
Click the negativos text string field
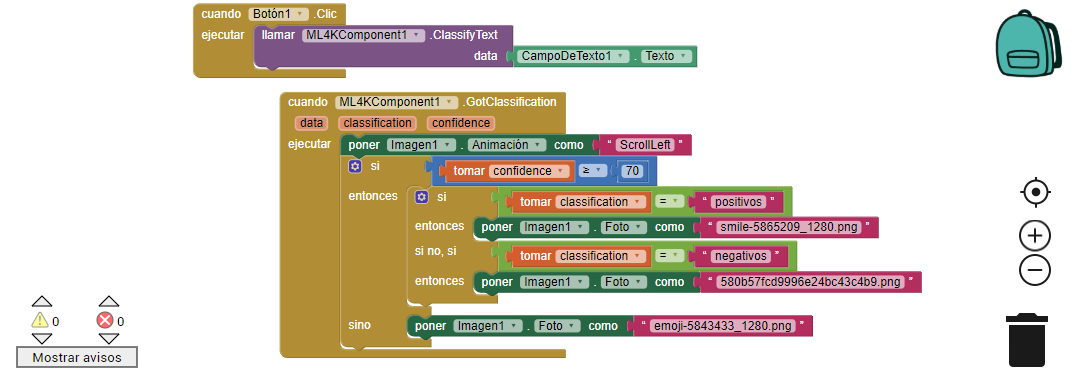pyautogui.click(x=740, y=256)
